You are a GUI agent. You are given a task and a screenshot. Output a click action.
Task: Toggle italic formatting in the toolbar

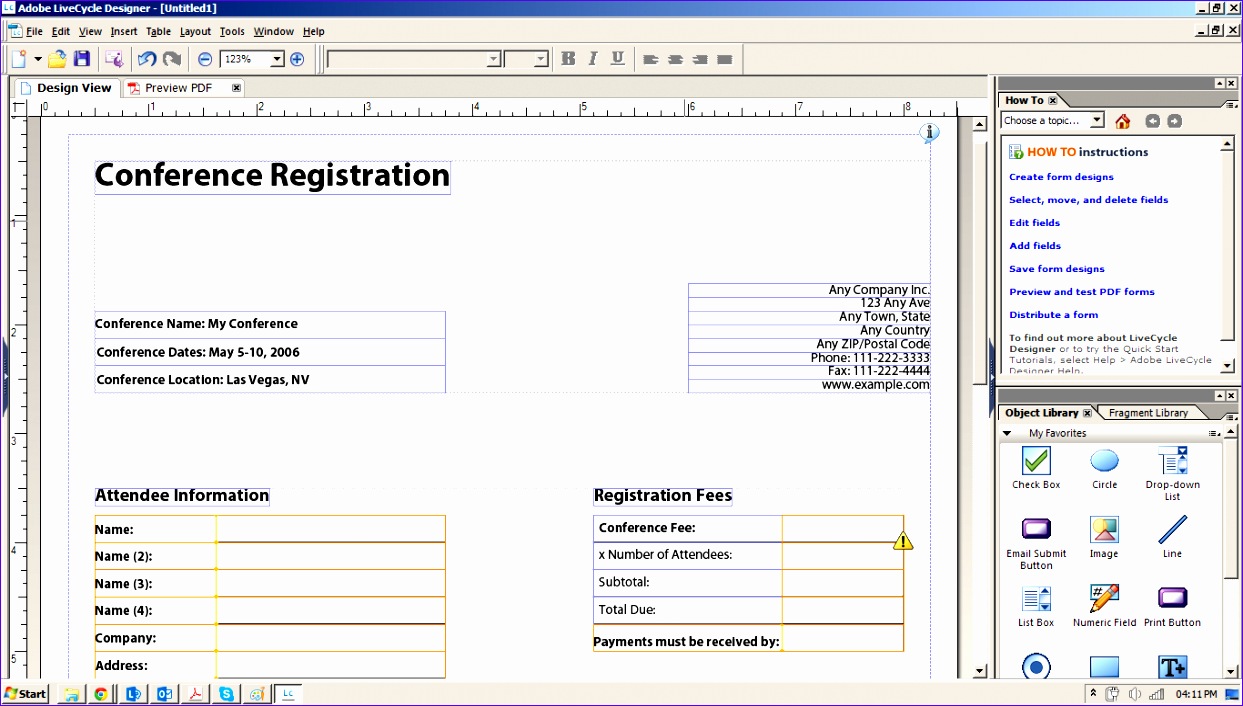(592, 58)
